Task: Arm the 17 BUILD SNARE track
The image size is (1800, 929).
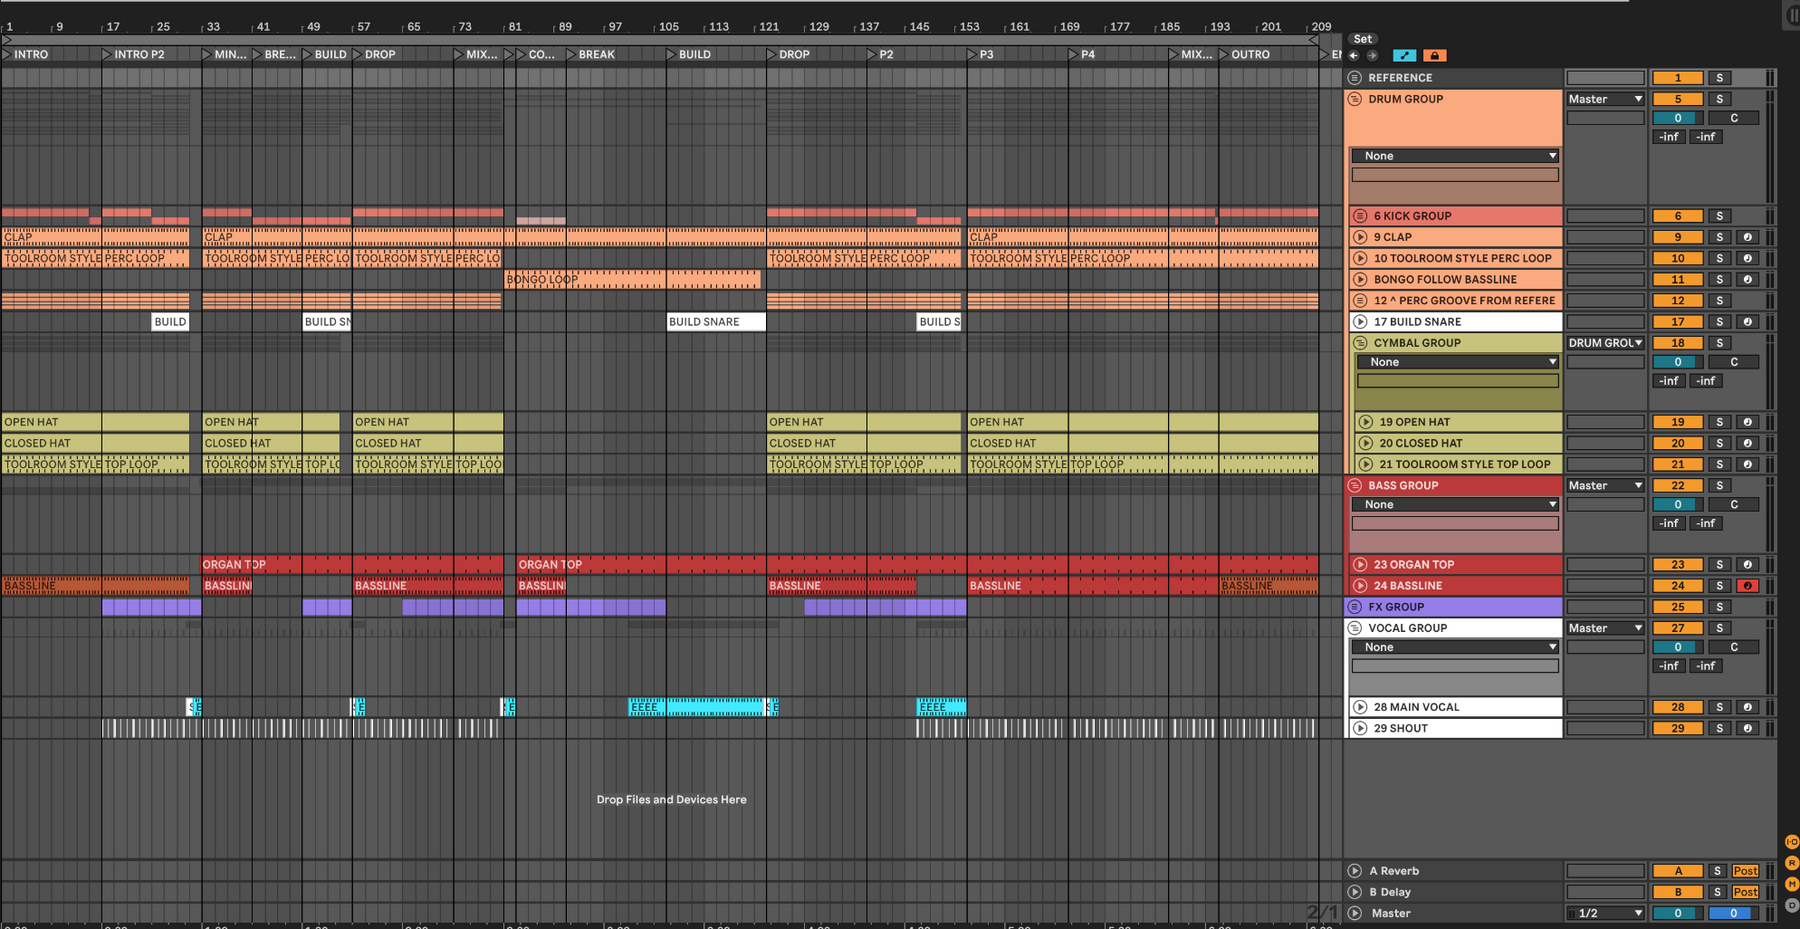Action: click(x=1747, y=322)
